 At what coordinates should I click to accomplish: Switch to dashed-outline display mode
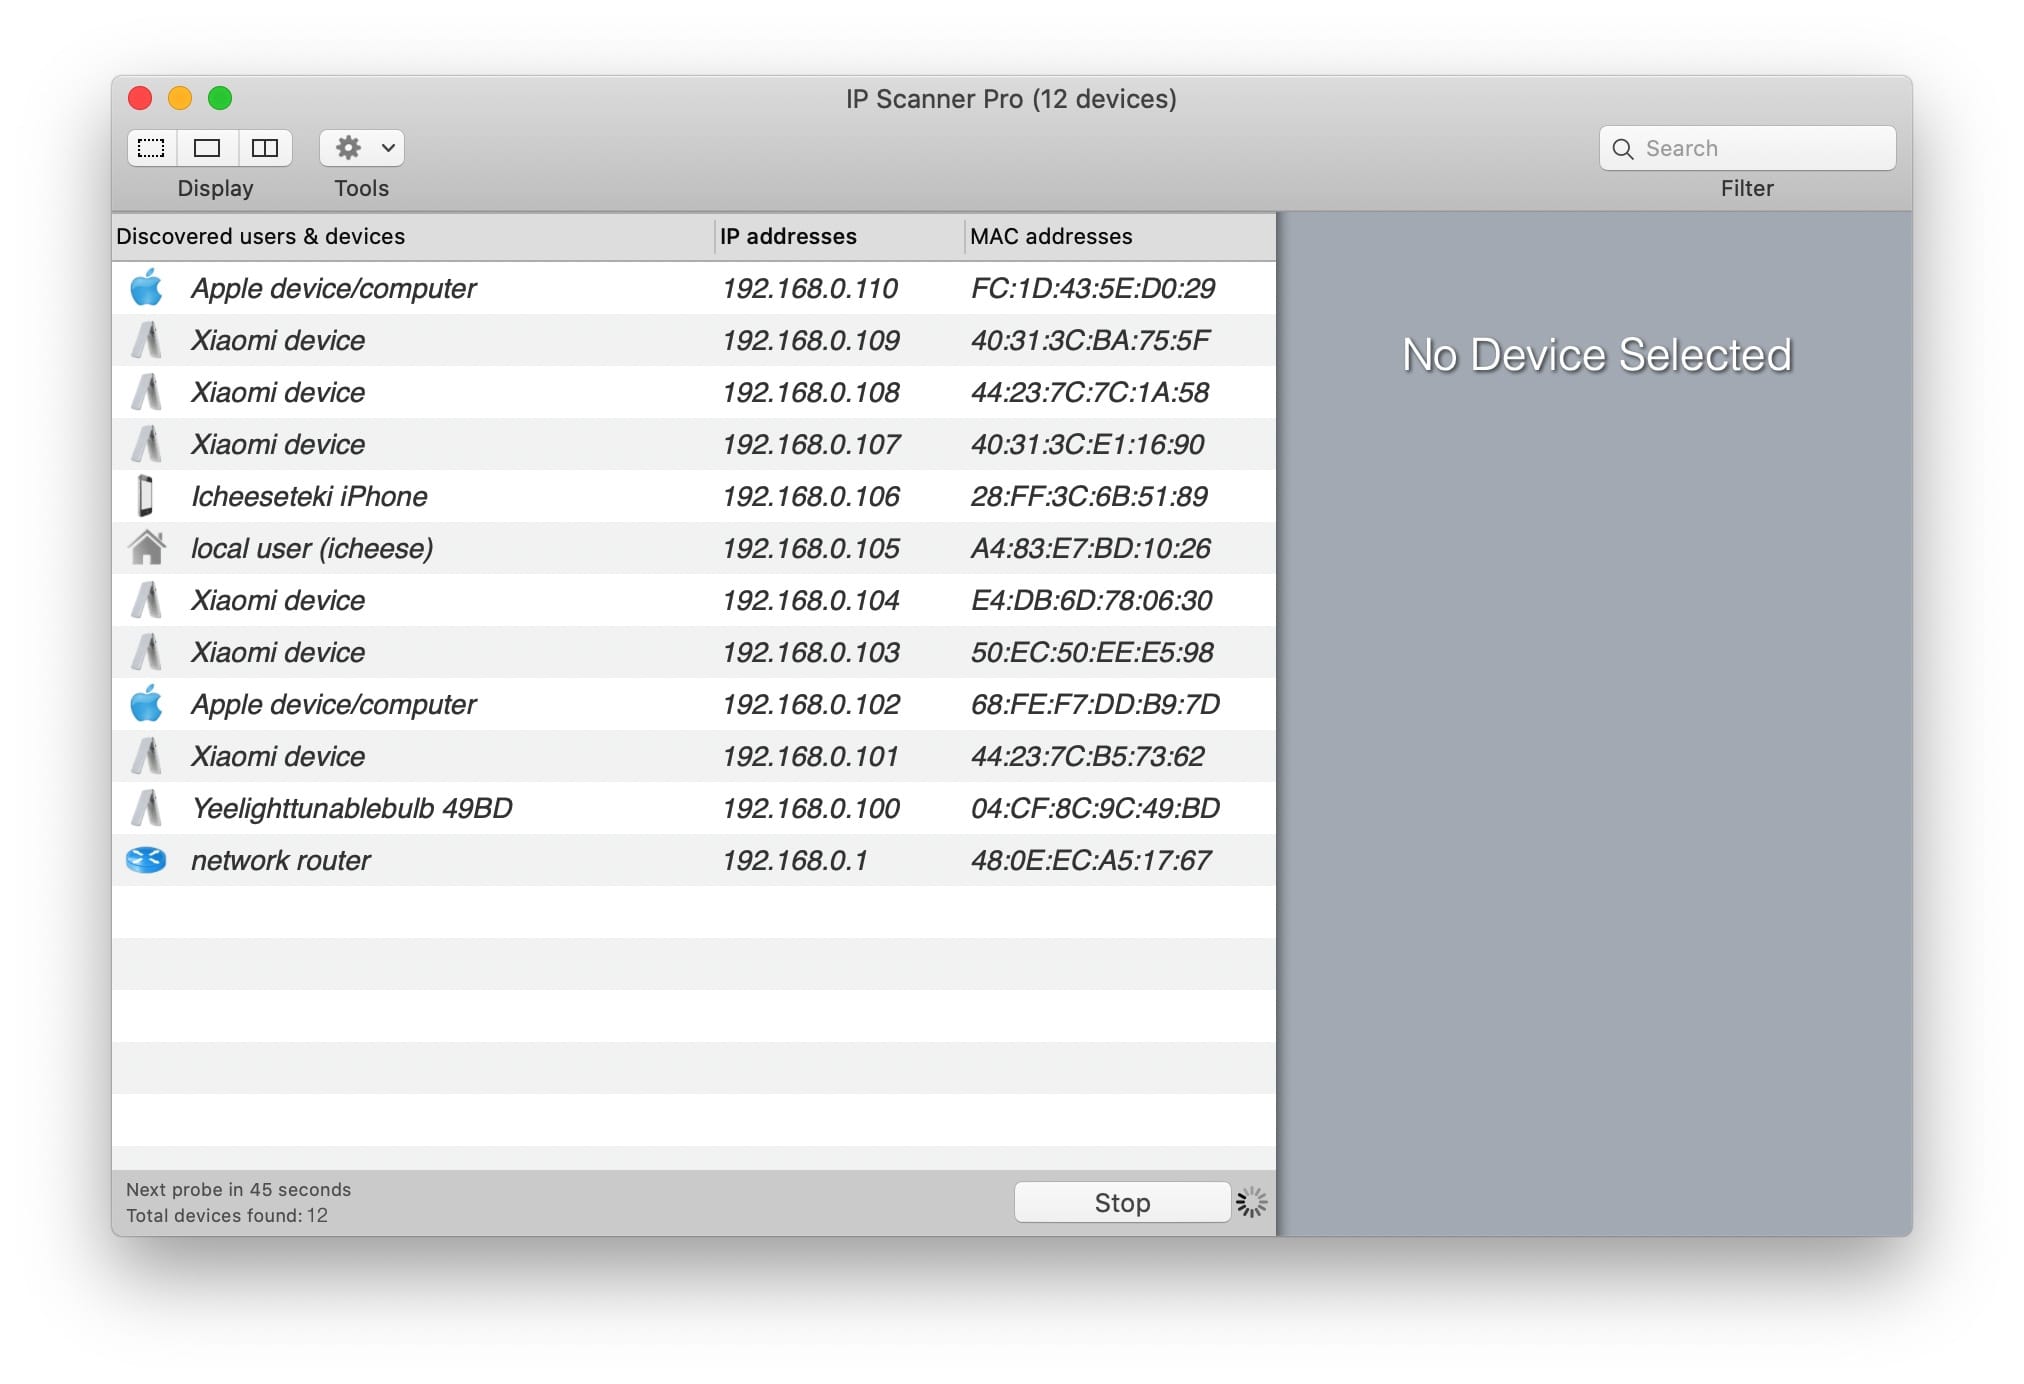[151, 148]
